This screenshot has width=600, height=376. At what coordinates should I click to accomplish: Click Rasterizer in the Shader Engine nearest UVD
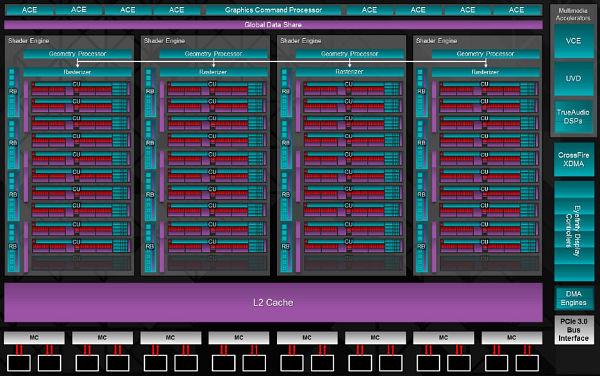click(486, 72)
